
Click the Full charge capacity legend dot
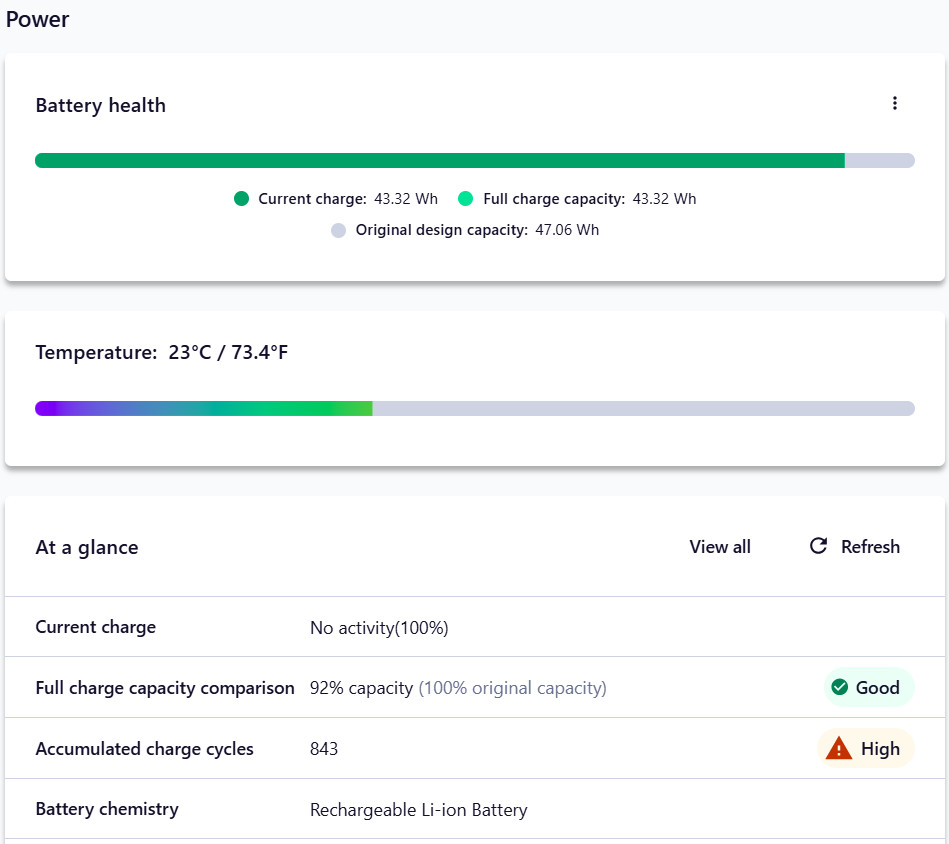[x=465, y=198]
